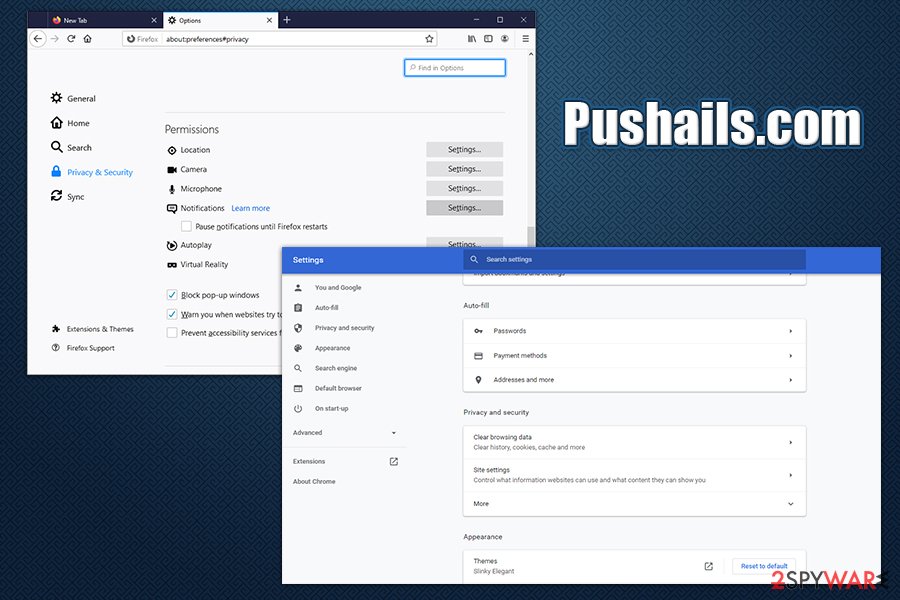This screenshot has width=900, height=600.
Task: Open Sync preferences in Firefox
Action: click(x=68, y=196)
